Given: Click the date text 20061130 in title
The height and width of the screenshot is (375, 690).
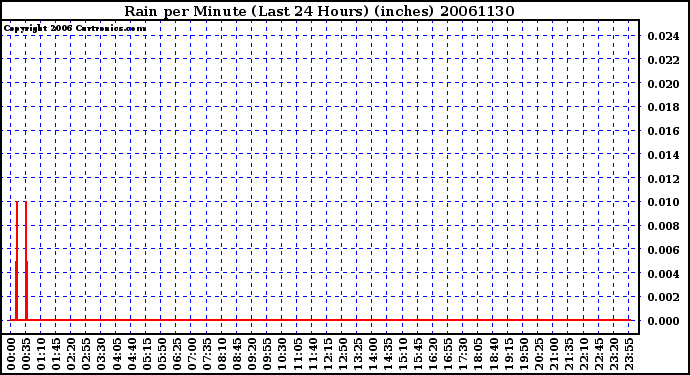Looking at the screenshot, I should pyautogui.click(x=477, y=11).
